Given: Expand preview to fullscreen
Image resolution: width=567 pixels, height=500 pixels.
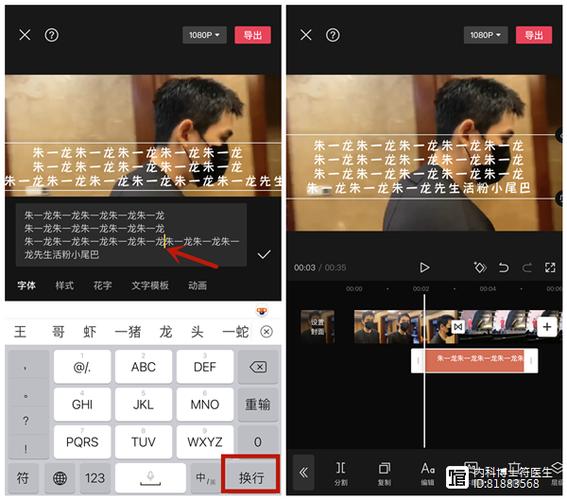Looking at the screenshot, I should coord(550,268).
